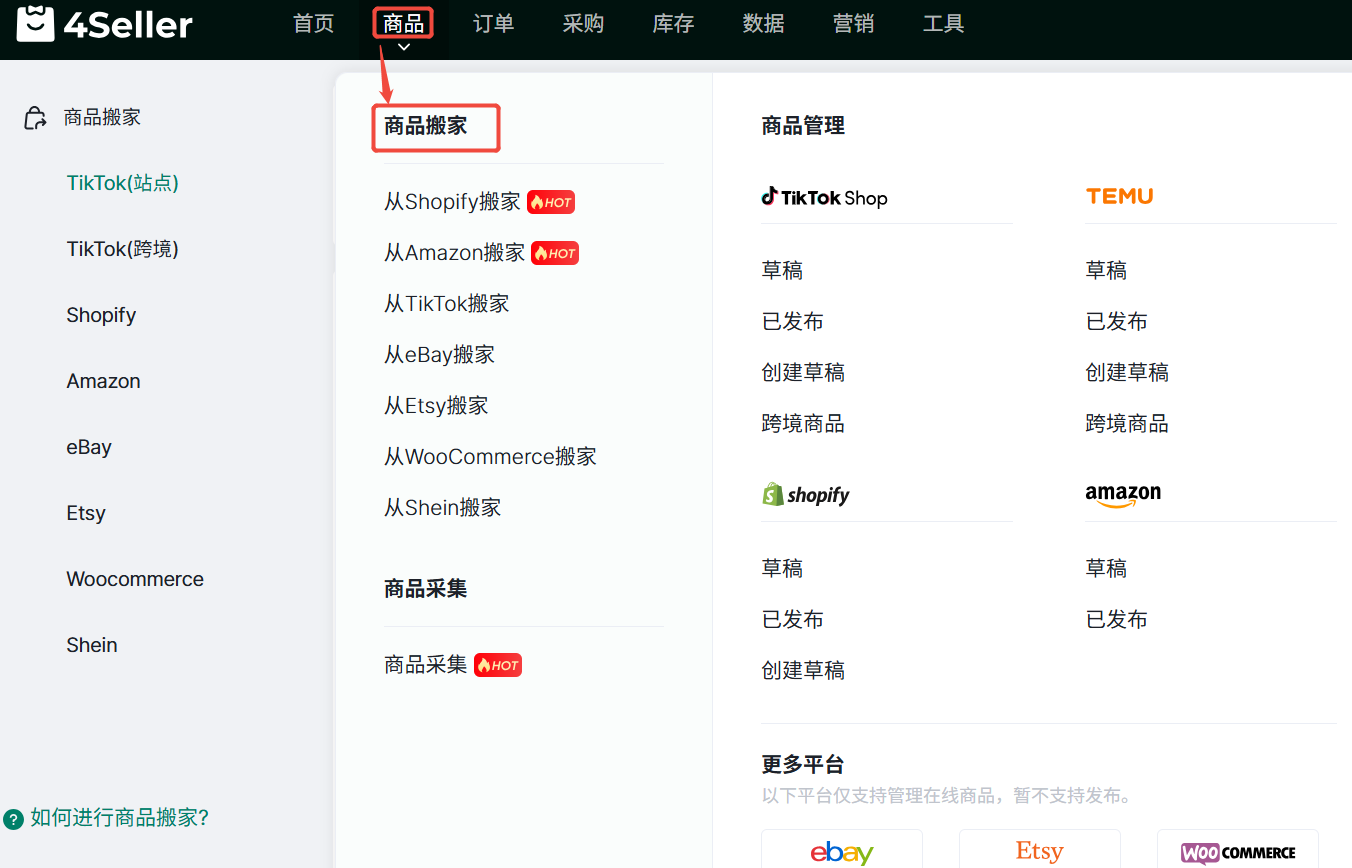
Task: Expand the chevron under 商品 menu
Action: tap(403, 47)
